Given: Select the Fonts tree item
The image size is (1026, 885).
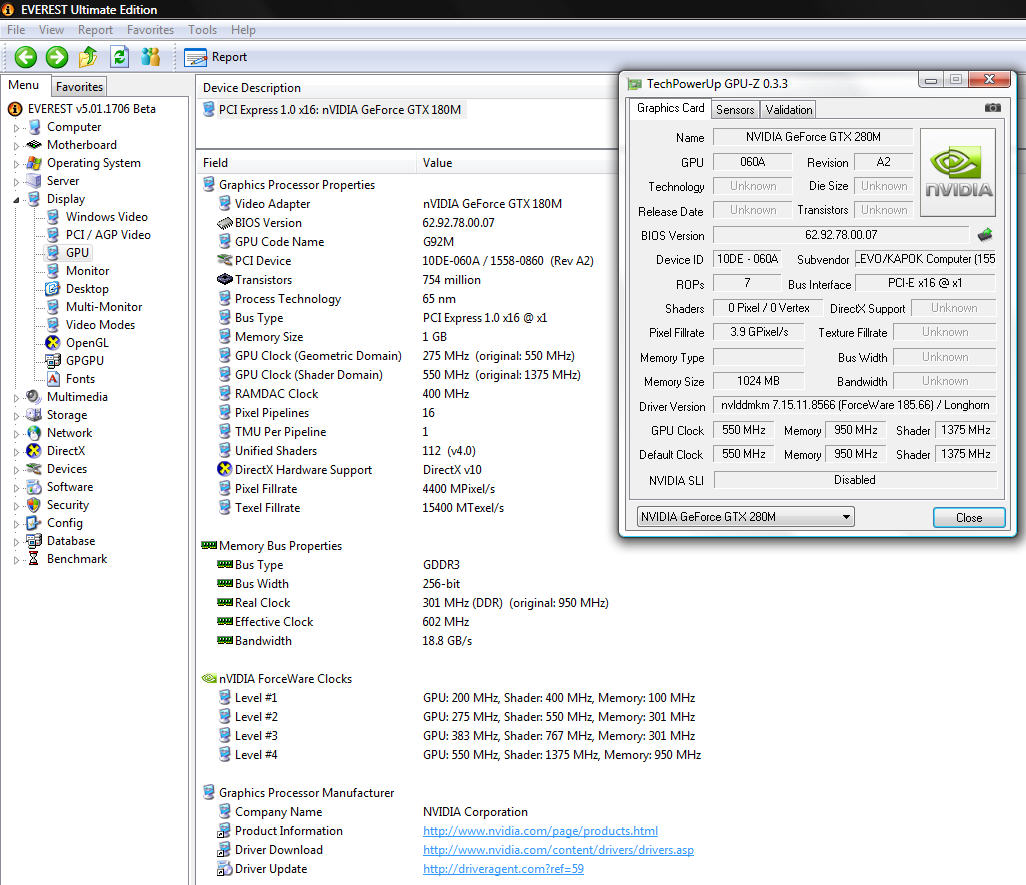Looking at the screenshot, I should (80, 379).
